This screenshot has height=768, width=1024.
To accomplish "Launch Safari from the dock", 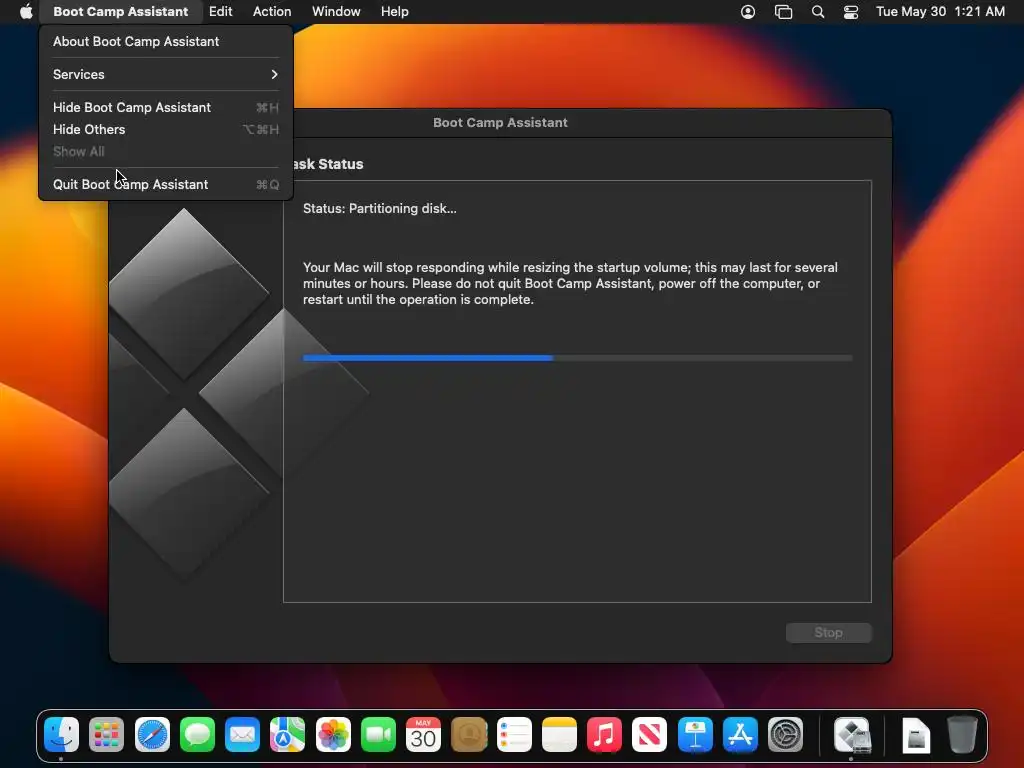I will (x=152, y=735).
